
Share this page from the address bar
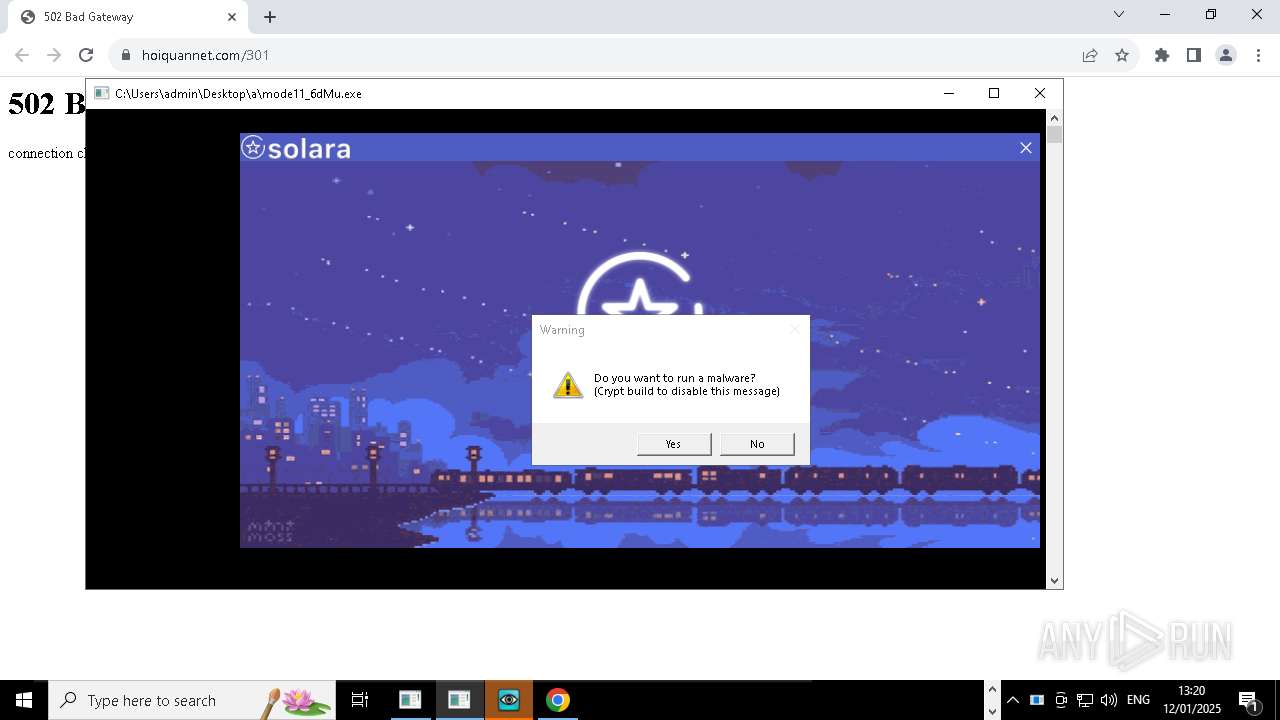click(1090, 55)
